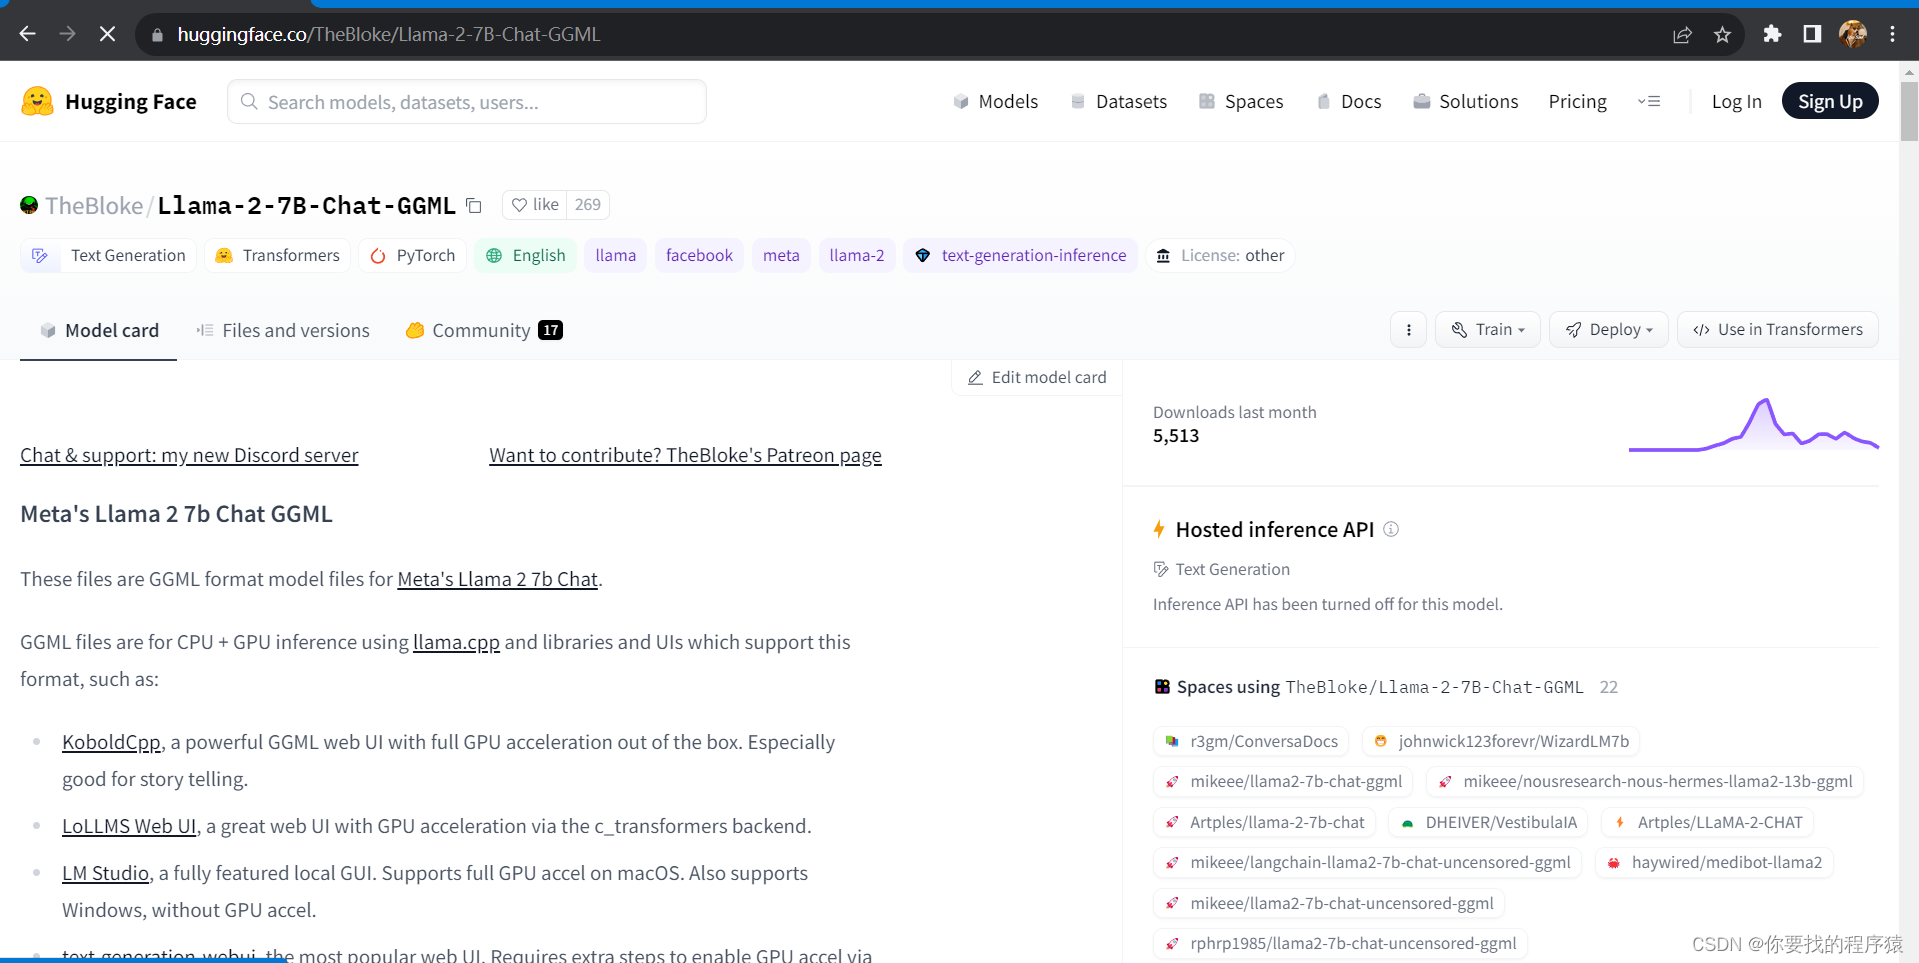Screen dimensions: 1919x963
Task: Click the llama tag
Action: (x=616, y=256)
